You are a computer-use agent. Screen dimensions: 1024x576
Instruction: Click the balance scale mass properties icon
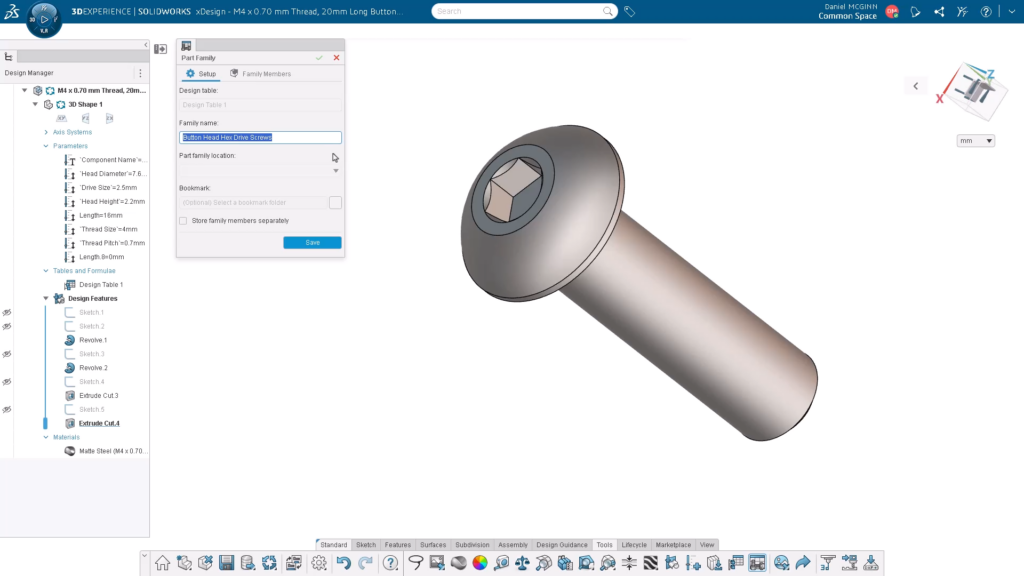click(522, 562)
